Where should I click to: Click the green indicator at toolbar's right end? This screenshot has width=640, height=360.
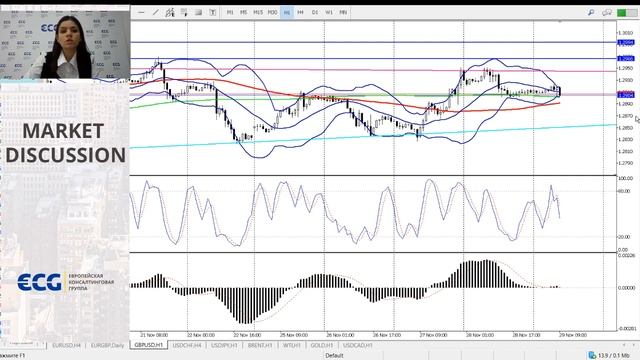622,13
